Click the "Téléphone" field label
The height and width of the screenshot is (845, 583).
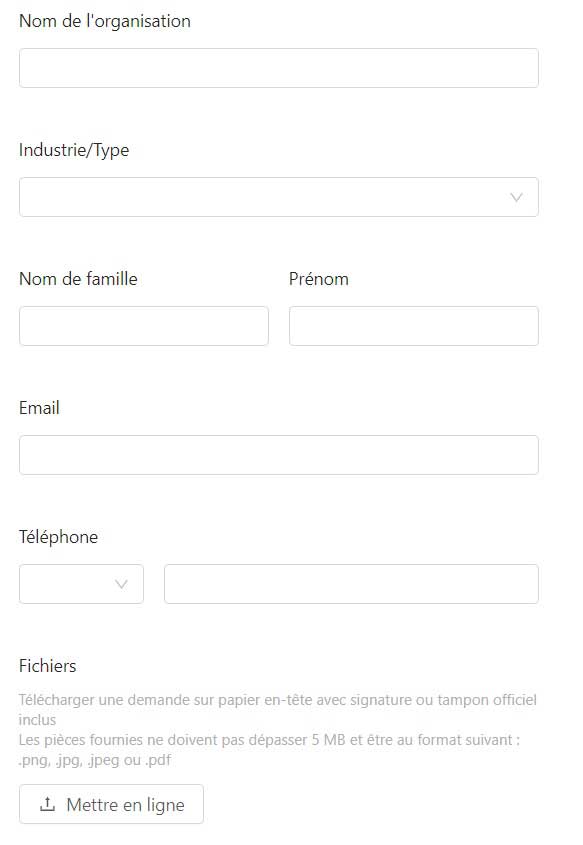pos(59,537)
